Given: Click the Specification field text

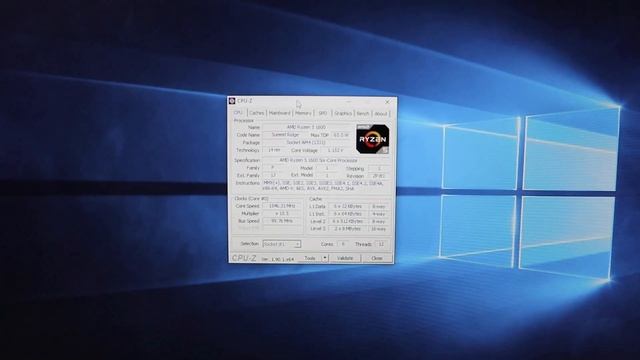Looking at the screenshot, I should click(x=318, y=160).
